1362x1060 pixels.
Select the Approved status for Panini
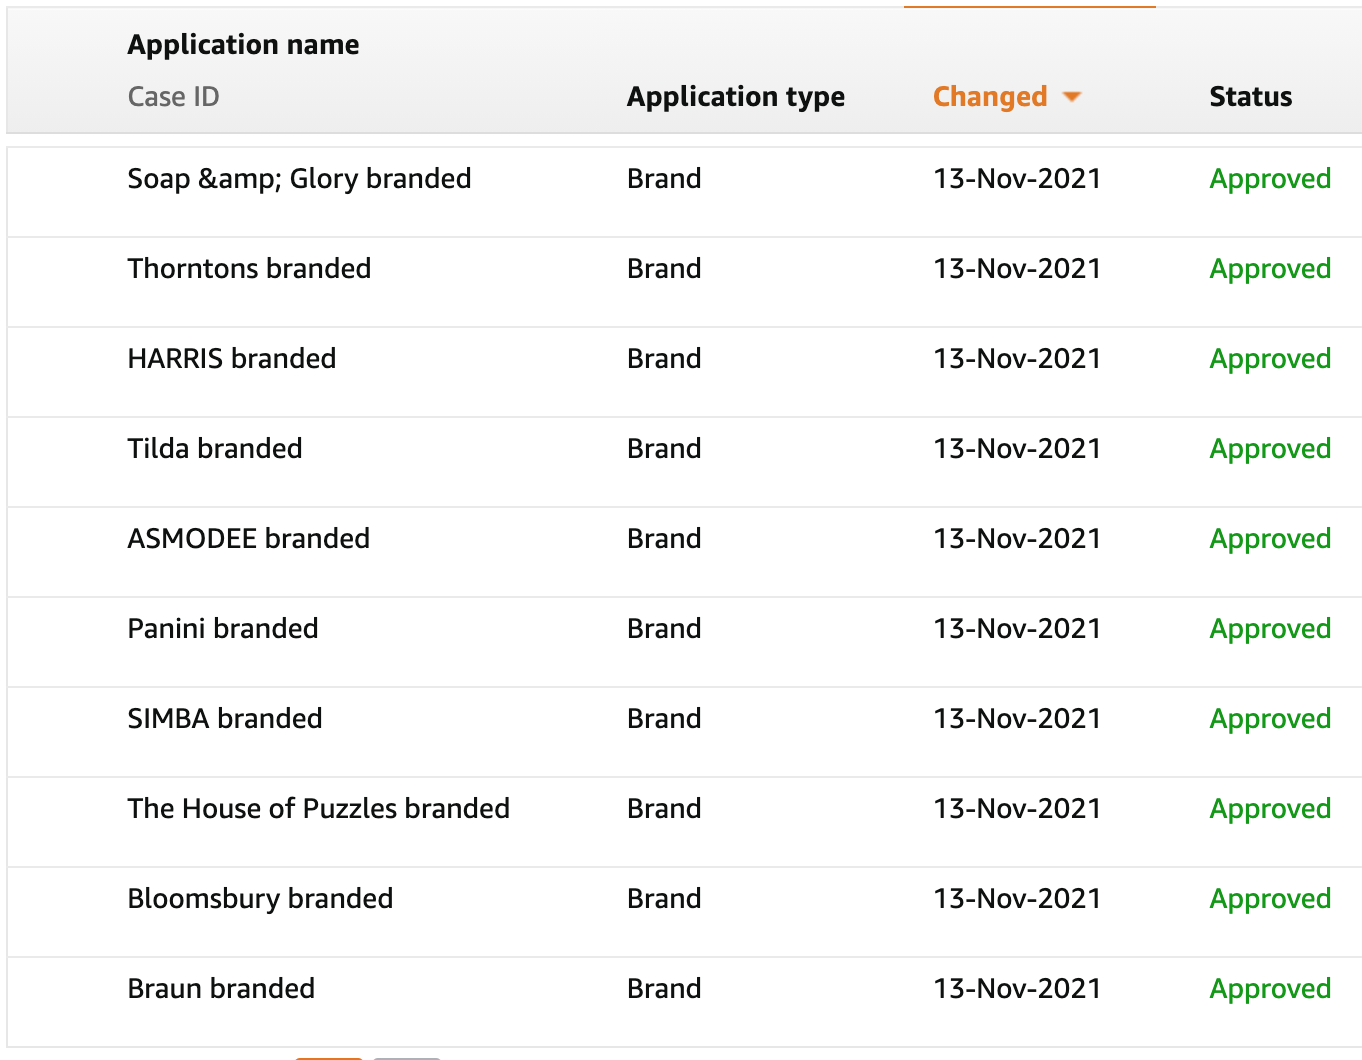tap(1270, 630)
